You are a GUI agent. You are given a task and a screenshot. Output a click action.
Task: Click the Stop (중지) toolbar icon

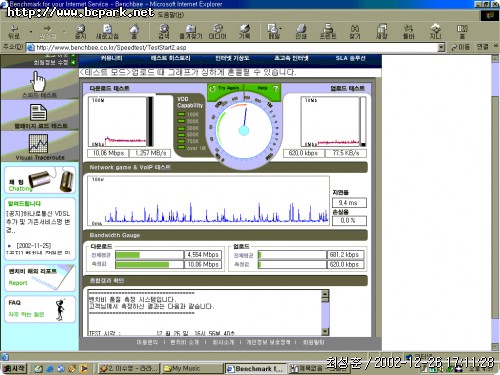click(x=80, y=32)
